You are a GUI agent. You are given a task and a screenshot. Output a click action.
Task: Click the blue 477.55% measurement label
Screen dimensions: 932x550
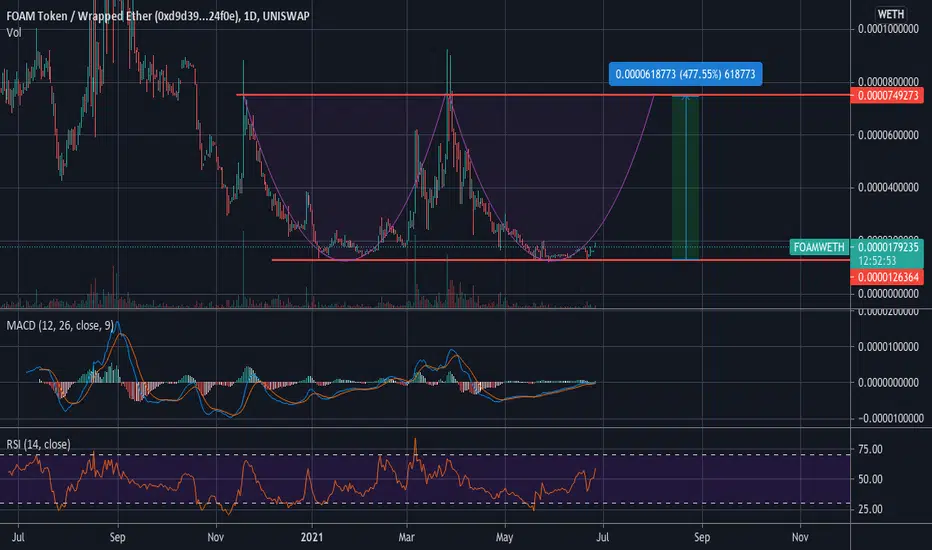pos(685,74)
